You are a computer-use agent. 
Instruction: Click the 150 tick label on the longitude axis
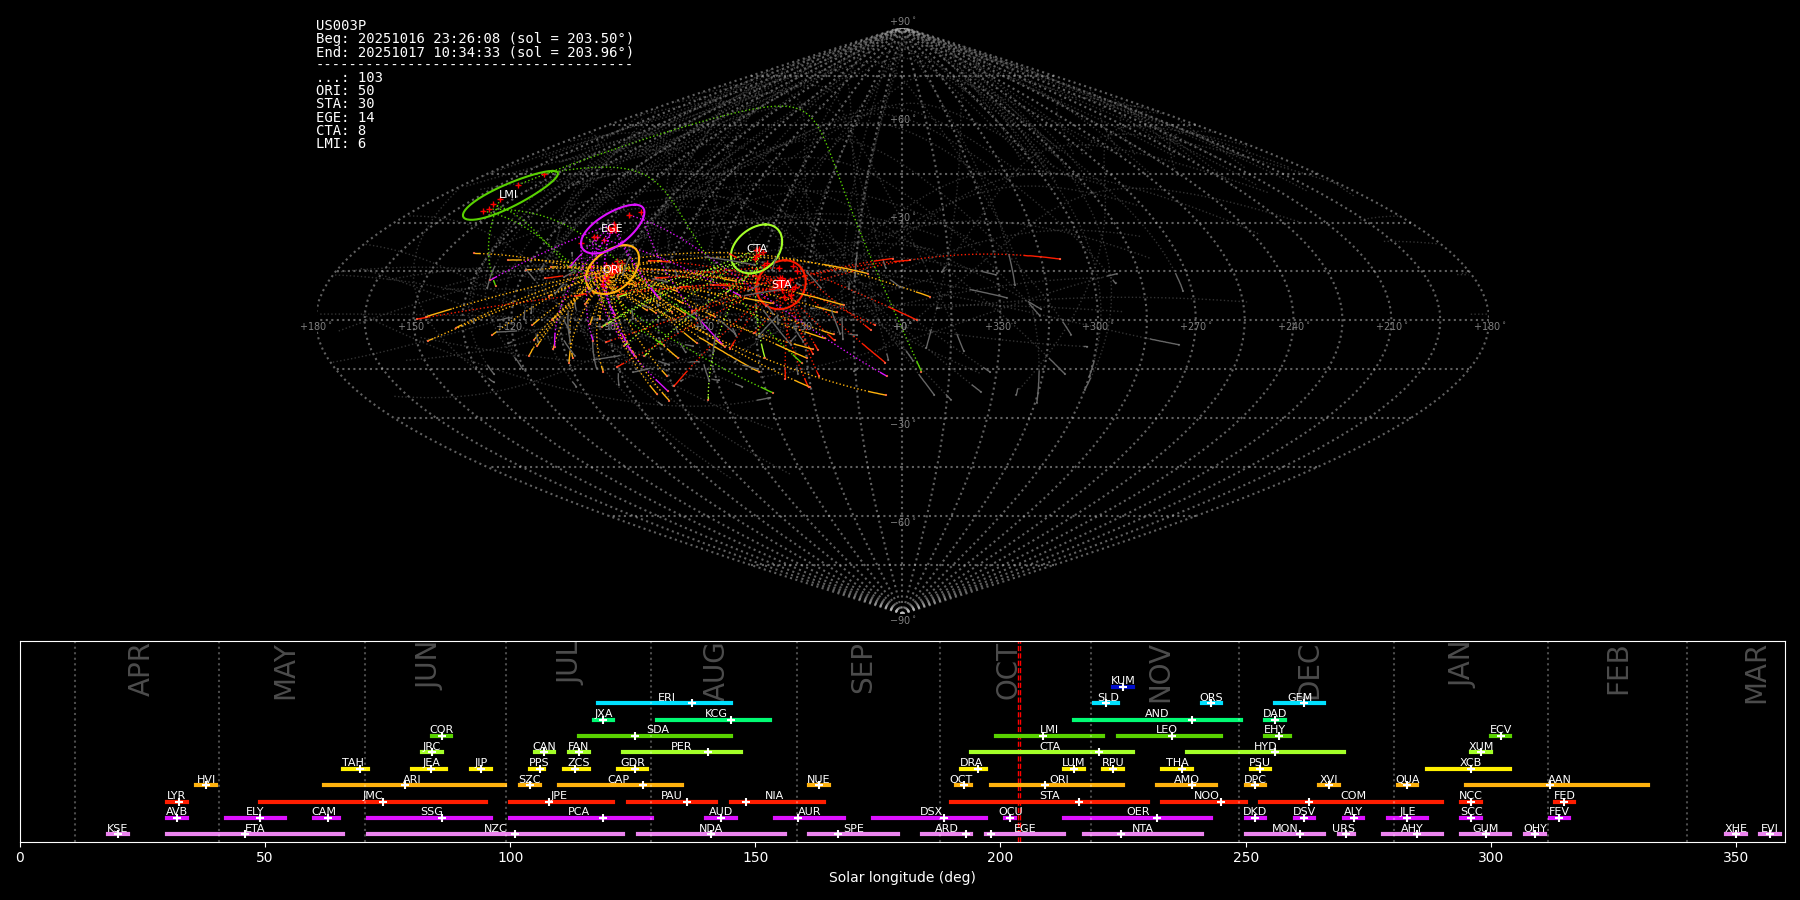point(755,857)
